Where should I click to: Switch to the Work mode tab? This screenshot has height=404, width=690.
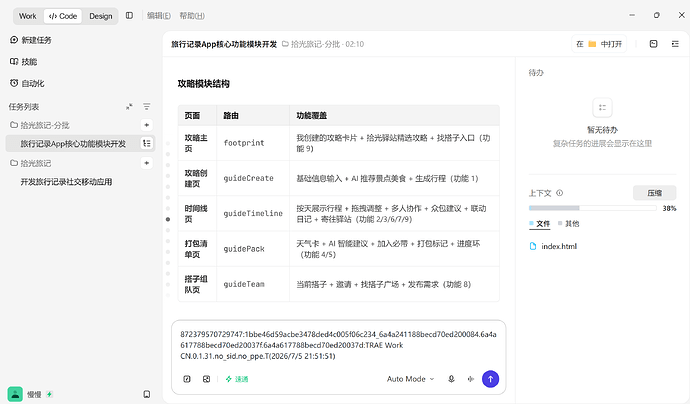coord(27,16)
